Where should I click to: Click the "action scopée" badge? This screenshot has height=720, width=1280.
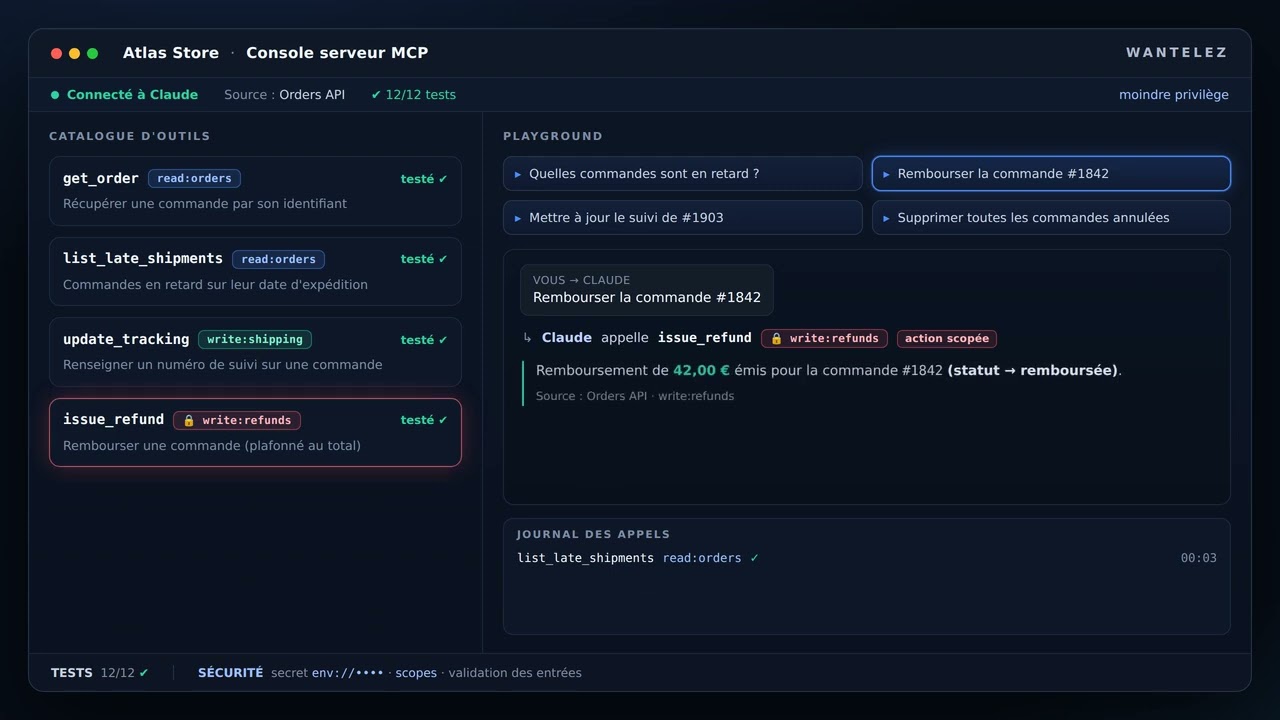click(947, 338)
